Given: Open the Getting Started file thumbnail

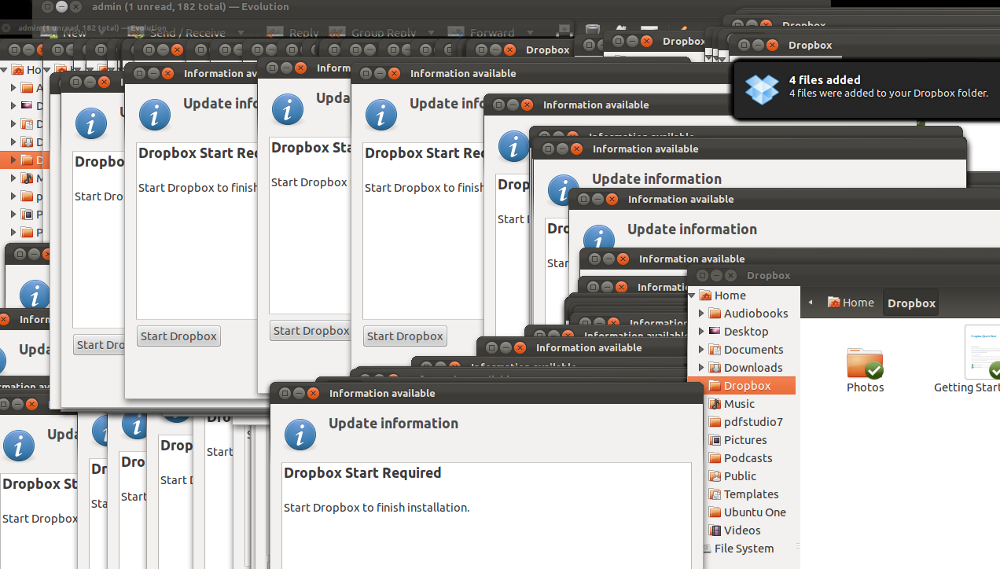Looking at the screenshot, I should click(983, 351).
